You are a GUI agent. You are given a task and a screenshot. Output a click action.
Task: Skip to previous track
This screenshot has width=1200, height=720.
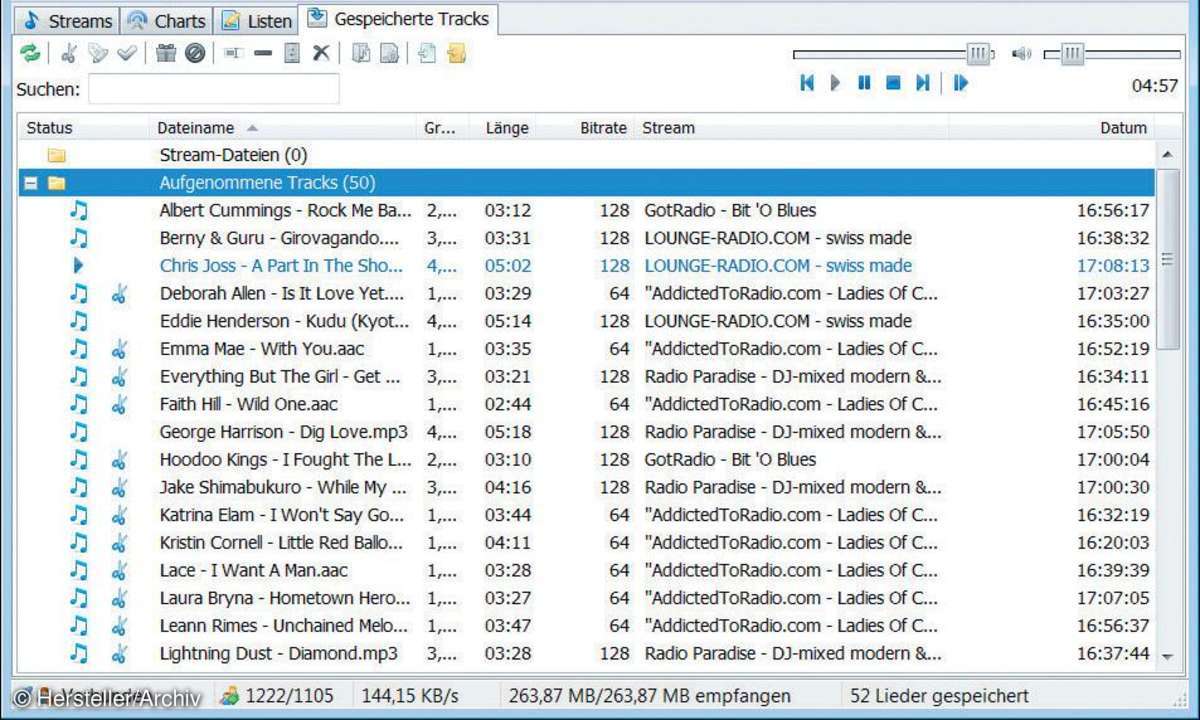(x=806, y=83)
